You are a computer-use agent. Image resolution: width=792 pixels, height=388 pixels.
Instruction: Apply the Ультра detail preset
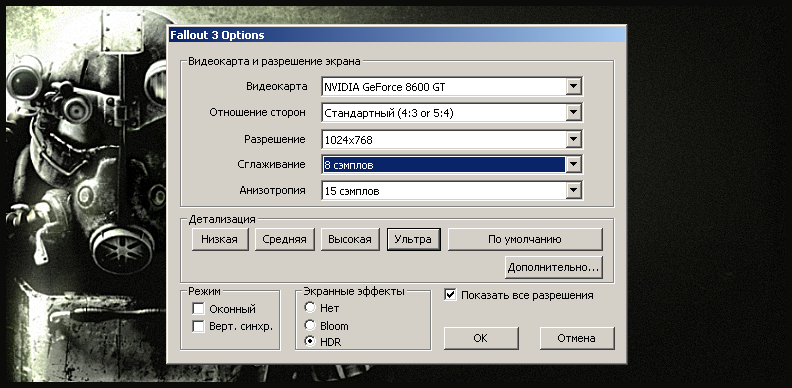[413, 239]
